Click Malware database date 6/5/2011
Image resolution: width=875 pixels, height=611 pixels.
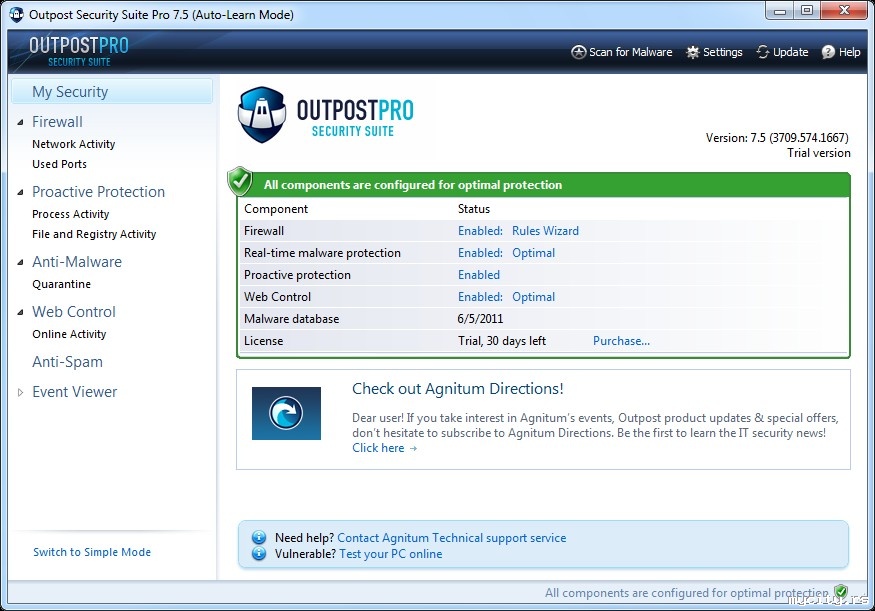(x=480, y=319)
